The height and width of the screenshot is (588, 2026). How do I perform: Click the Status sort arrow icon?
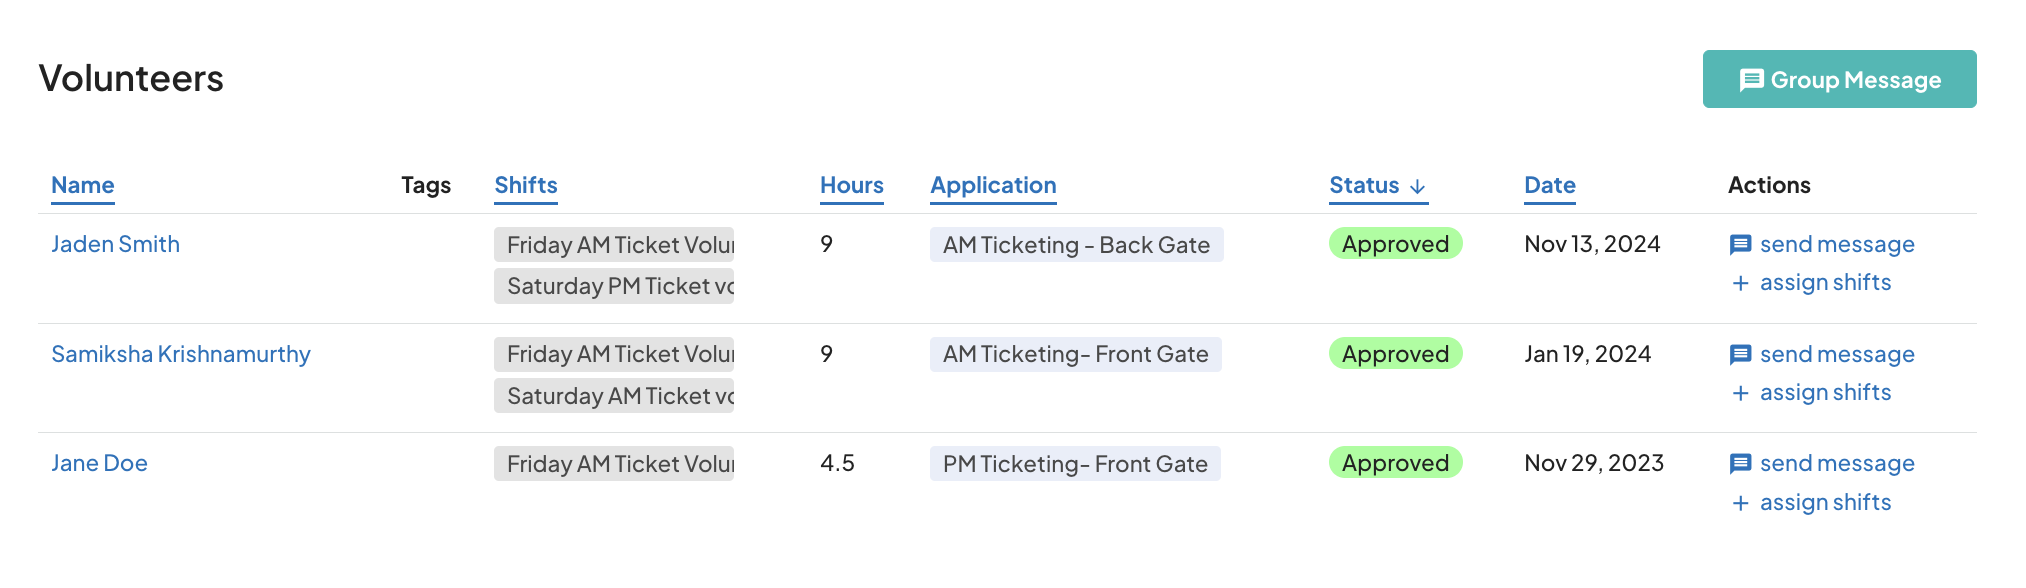click(x=1417, y=186)
